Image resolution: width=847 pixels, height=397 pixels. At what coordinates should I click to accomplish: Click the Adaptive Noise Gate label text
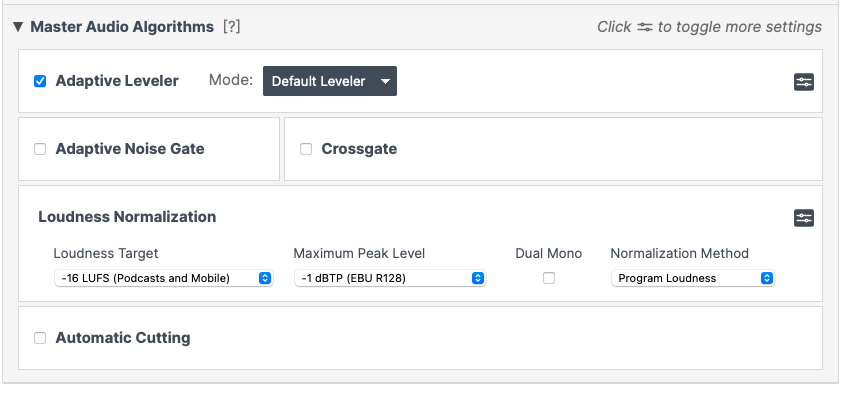tap(130, 149)
